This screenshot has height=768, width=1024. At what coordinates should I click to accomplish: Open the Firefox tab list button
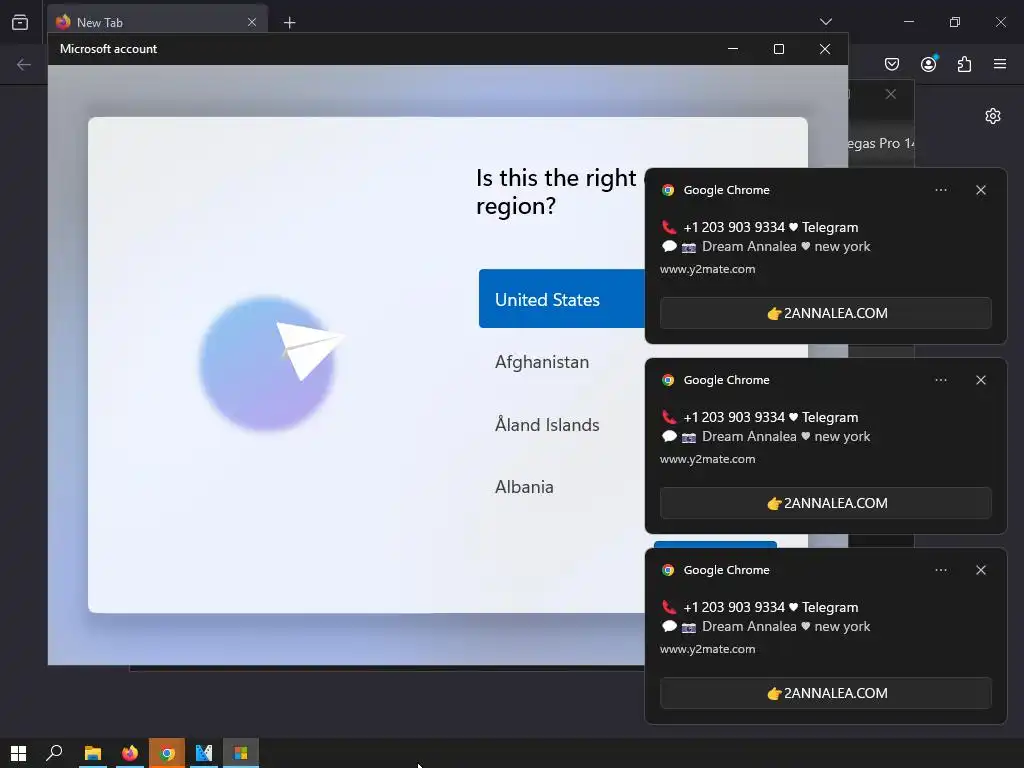[x=20, y=22]
